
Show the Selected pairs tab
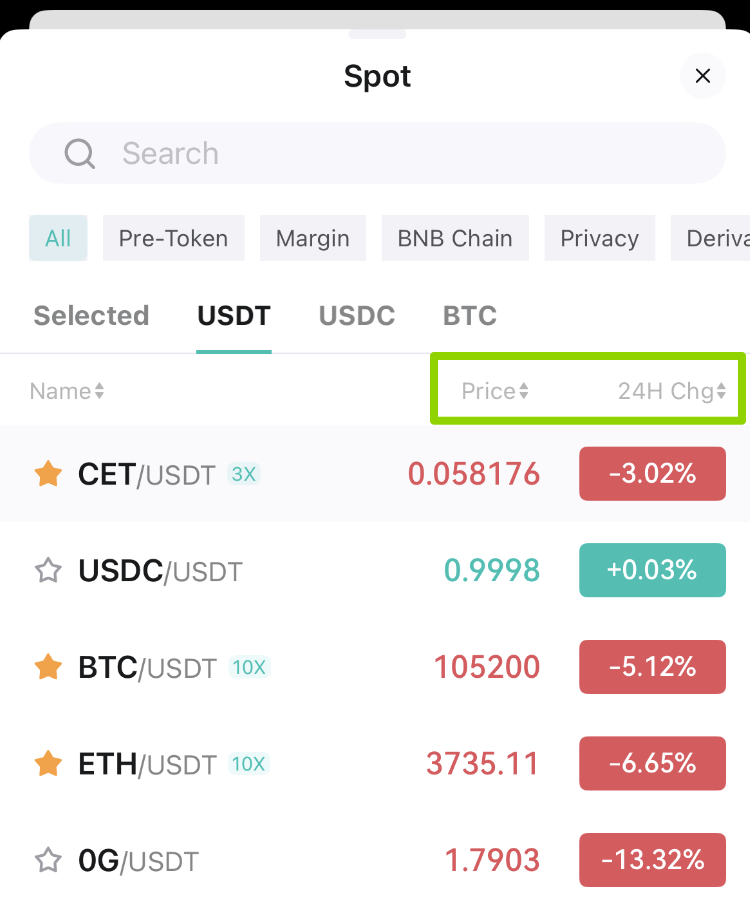pos(91,315)
